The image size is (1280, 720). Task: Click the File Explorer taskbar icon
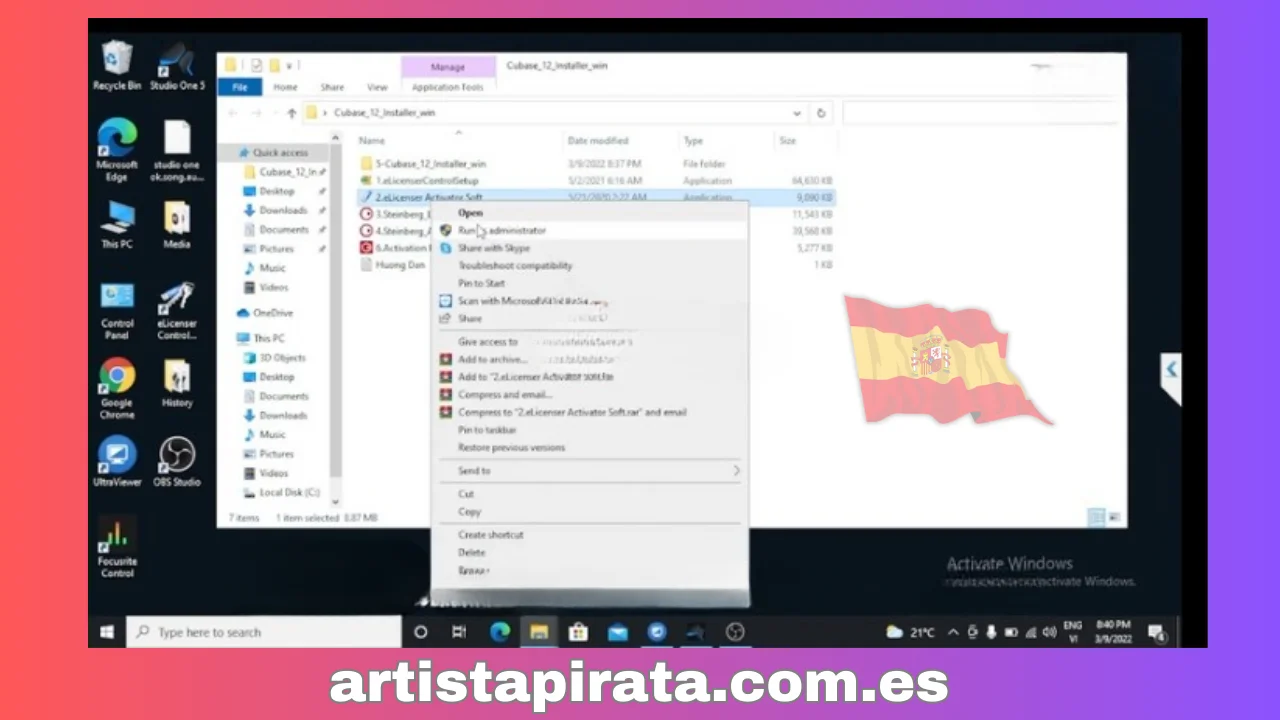(539, 632)
